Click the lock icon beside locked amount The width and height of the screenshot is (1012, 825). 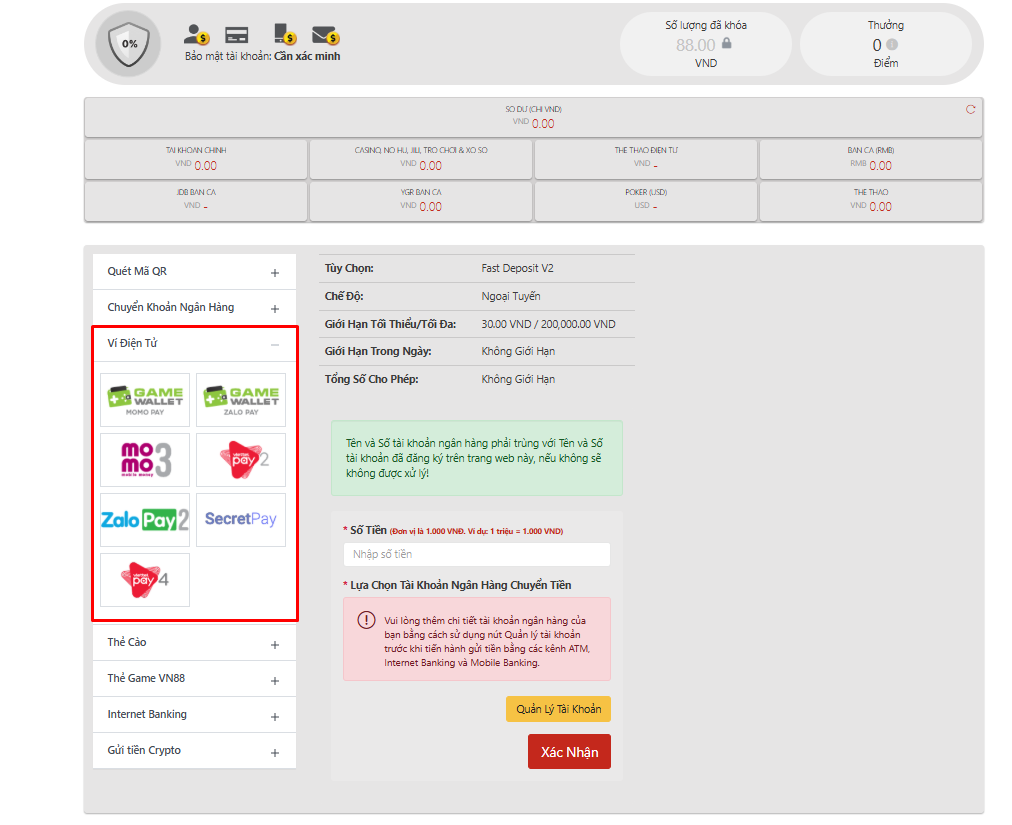727,43
